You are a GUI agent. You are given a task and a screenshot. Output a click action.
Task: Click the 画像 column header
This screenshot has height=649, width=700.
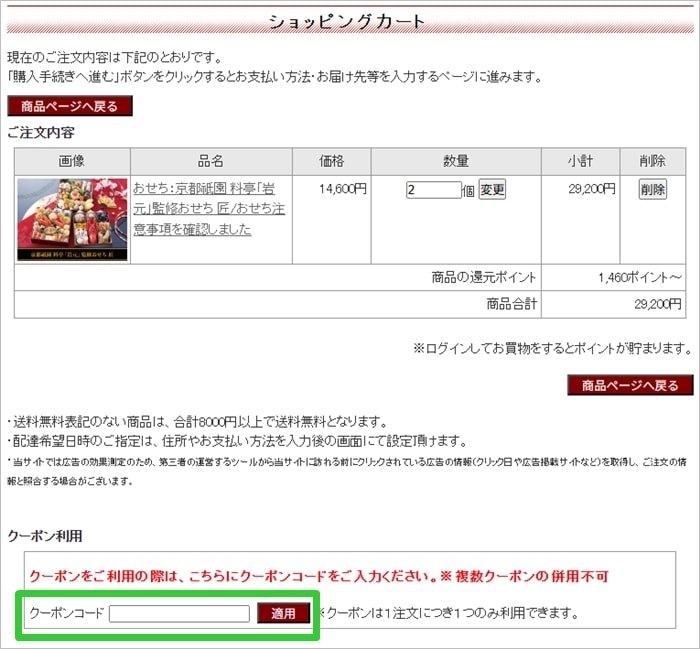click(72, 162)
